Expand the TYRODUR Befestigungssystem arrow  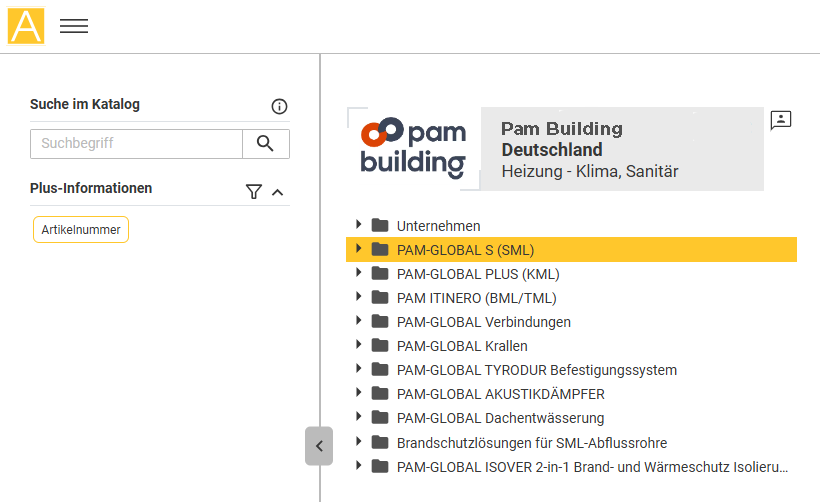pyautogui.click(x=359, y=369)
